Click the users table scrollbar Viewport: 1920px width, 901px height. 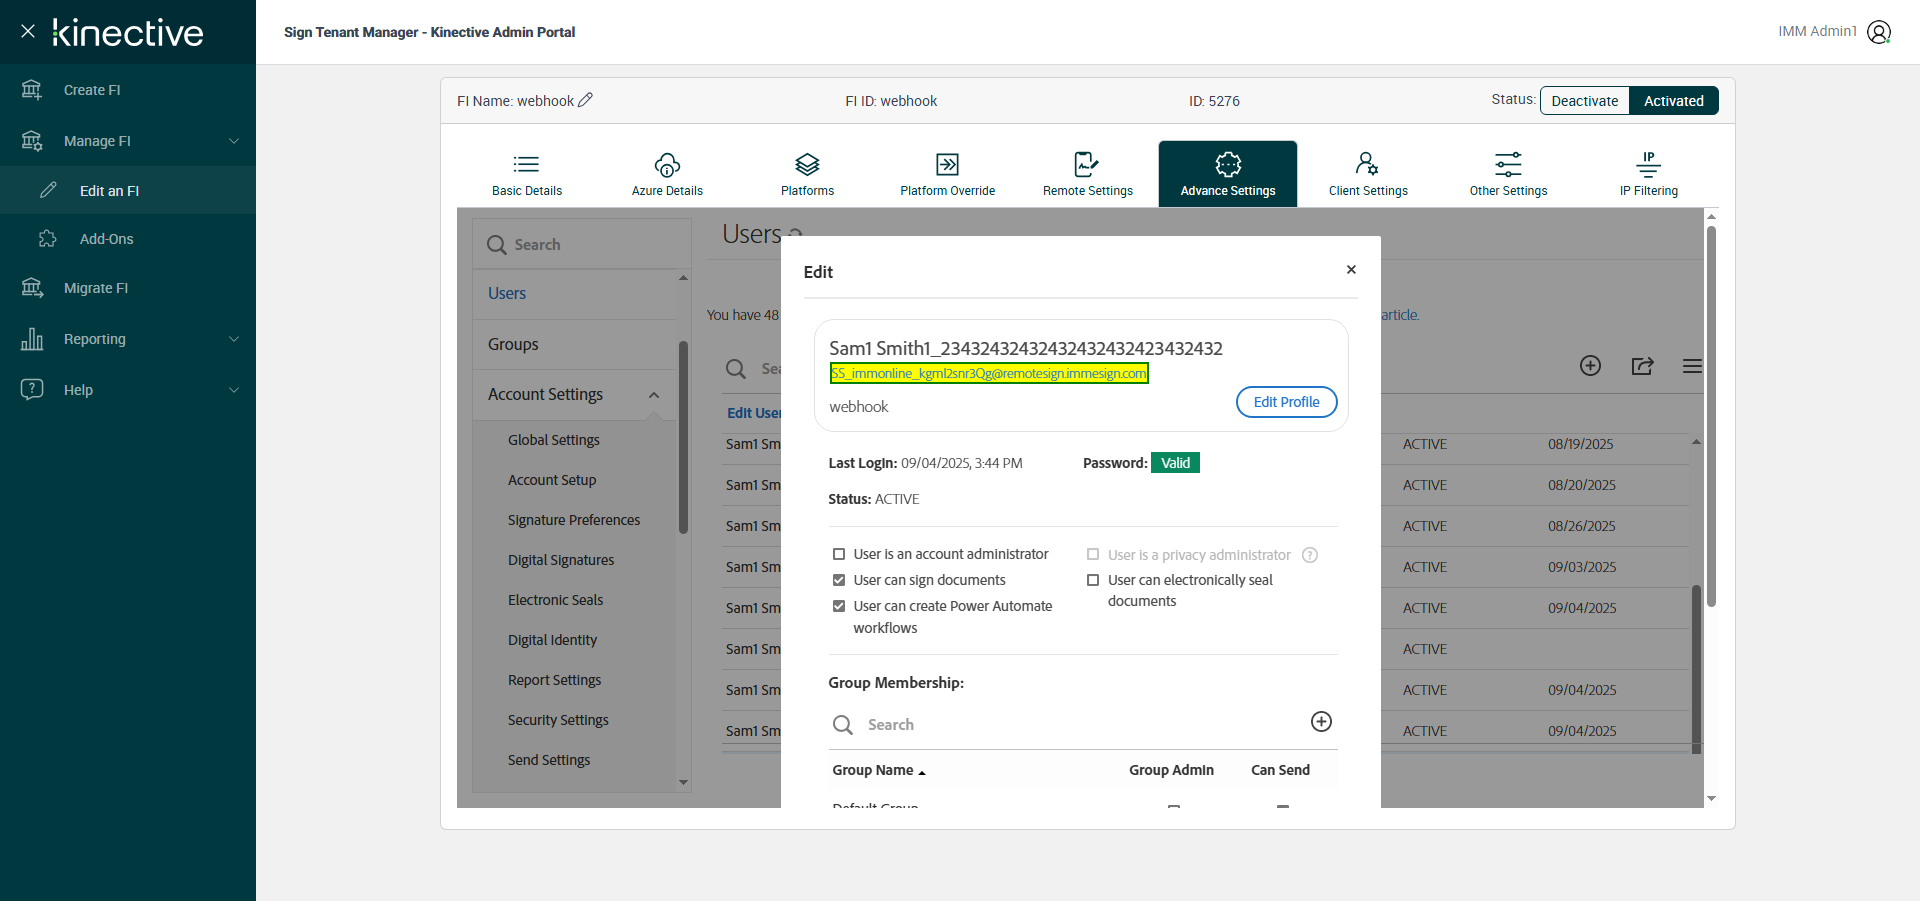tap(1696, 670)
